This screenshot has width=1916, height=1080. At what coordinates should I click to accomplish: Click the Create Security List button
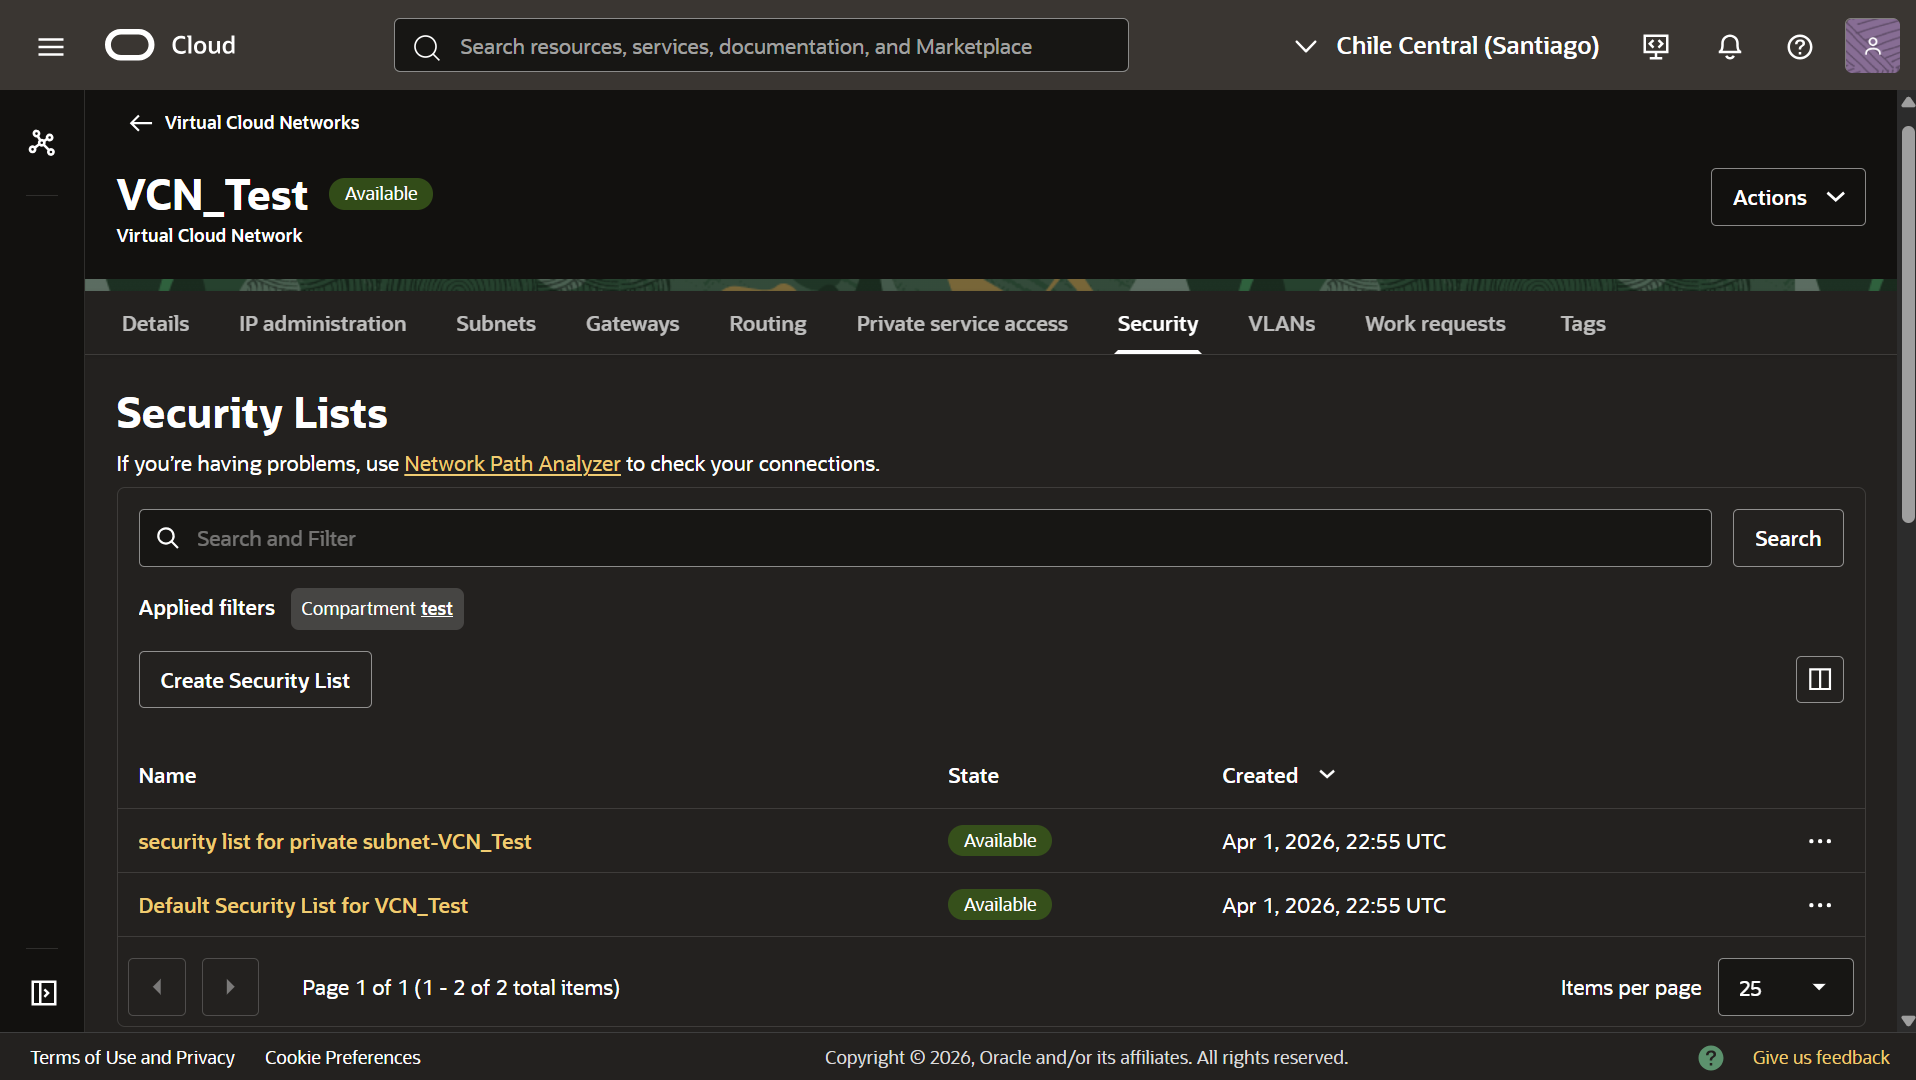(x=255, y=680)
